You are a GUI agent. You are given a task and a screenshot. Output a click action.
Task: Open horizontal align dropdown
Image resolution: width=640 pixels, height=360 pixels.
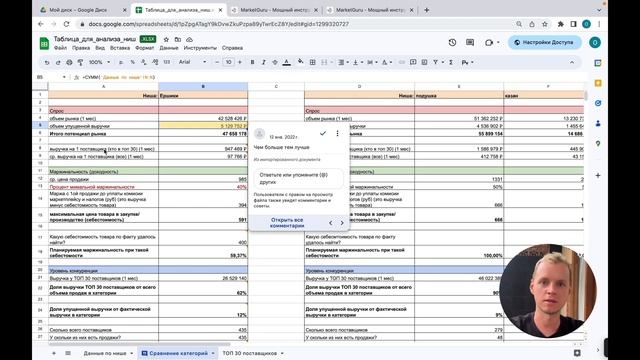343,62
